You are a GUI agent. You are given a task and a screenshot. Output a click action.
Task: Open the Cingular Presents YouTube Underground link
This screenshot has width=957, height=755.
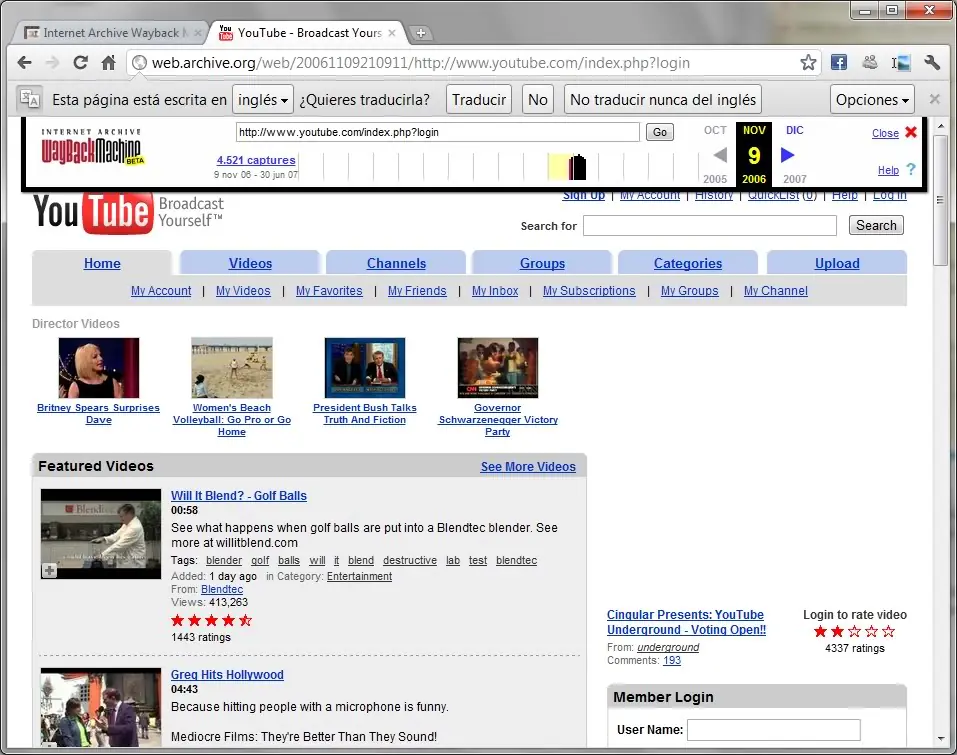pyautogui.click(x=686, y=622)
